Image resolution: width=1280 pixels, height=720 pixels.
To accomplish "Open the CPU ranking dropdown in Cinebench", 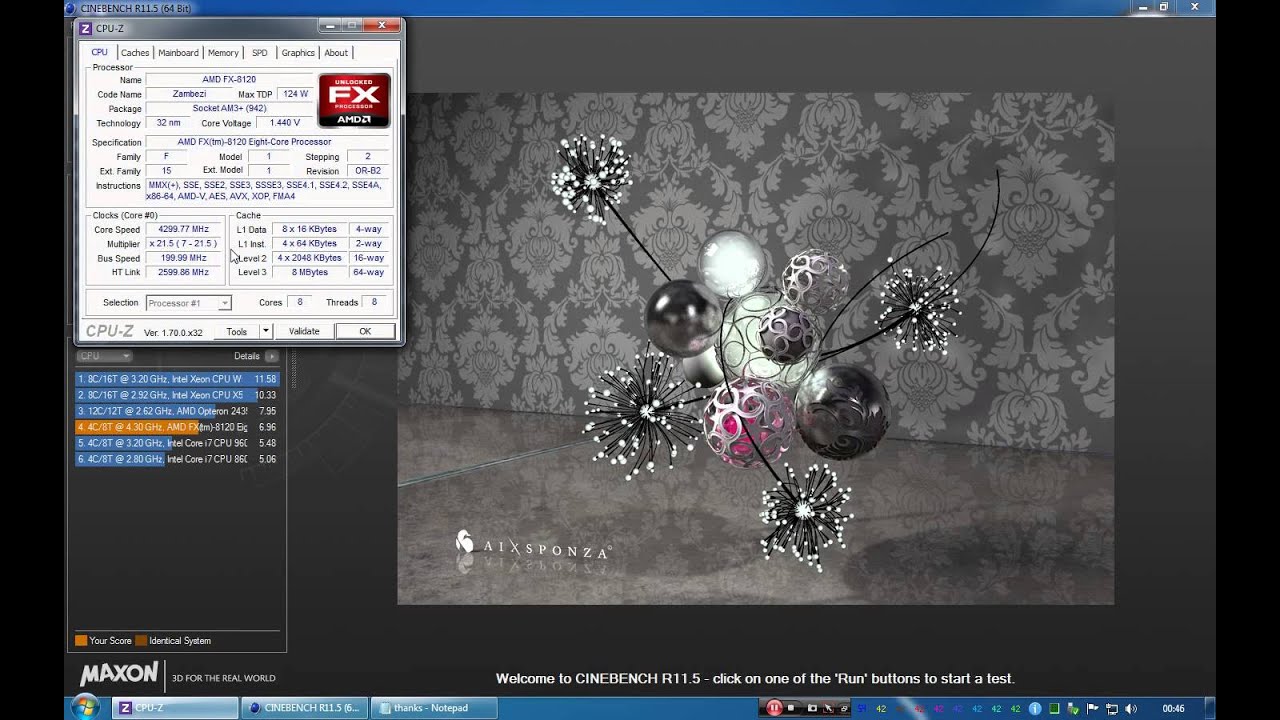I will pos(105,356).
